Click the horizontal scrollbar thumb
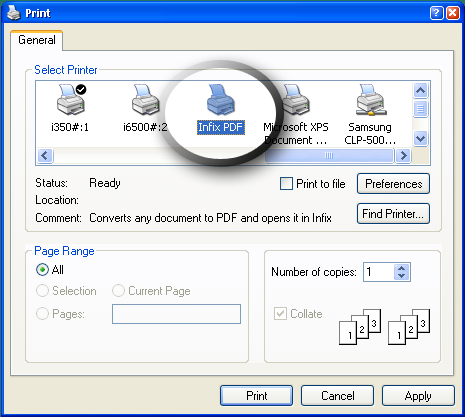Screen dimensions: 465x417 (329, 156)
